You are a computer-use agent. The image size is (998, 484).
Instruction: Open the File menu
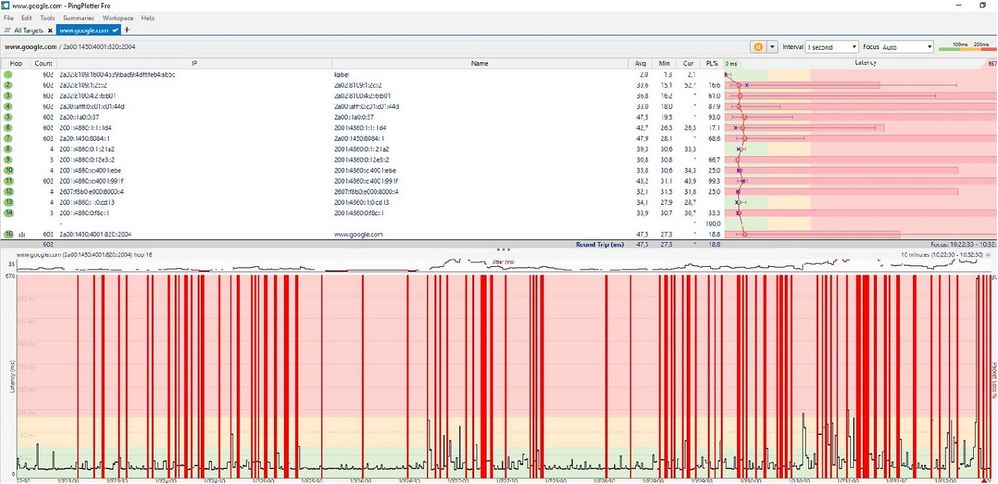tap(8, 18)
